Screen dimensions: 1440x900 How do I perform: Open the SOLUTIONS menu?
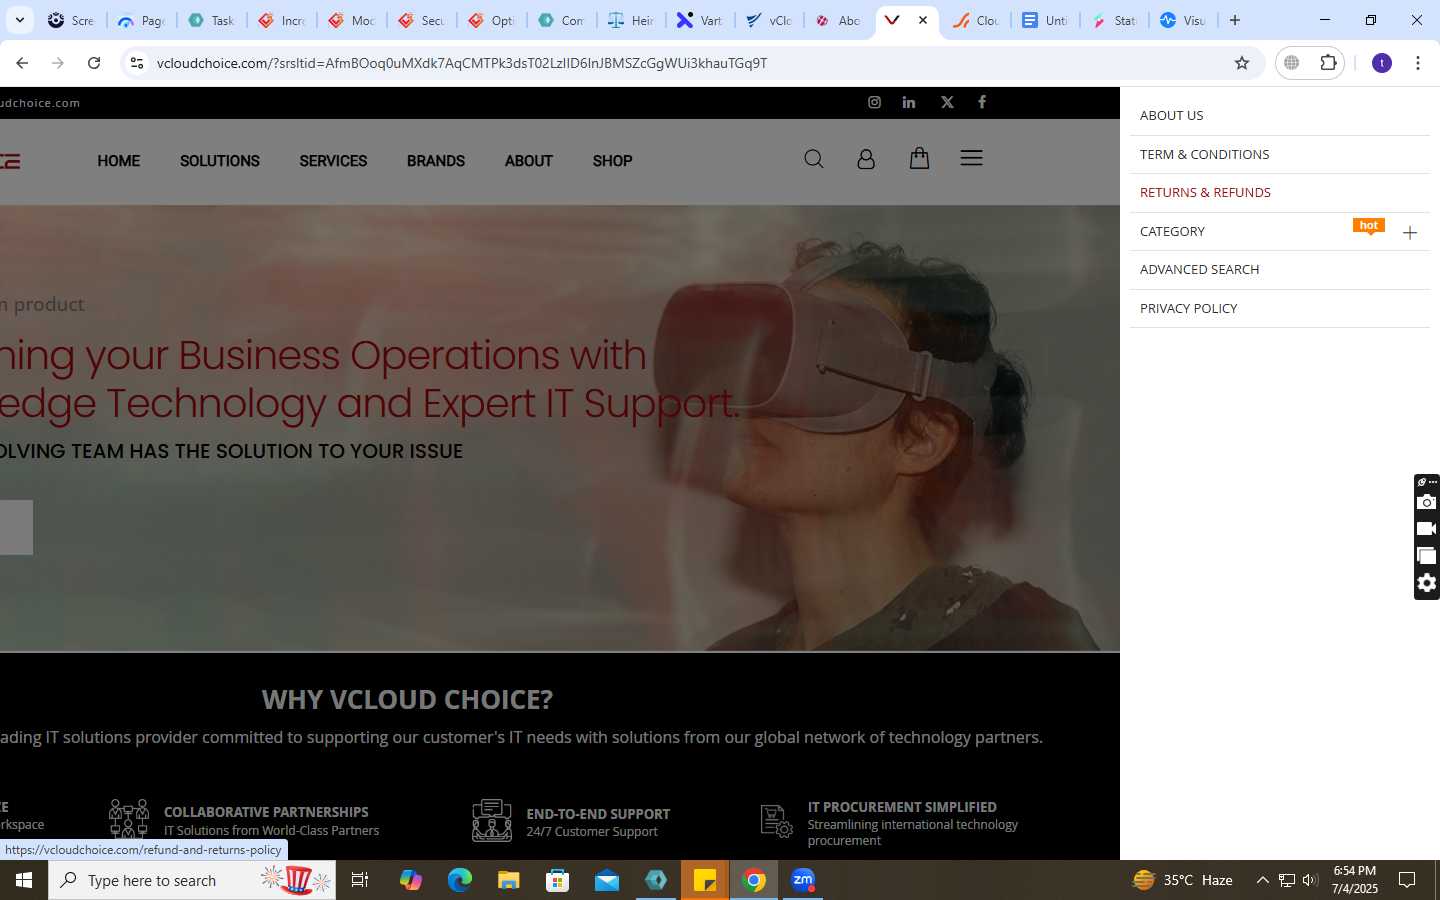[x=220, y=161]
